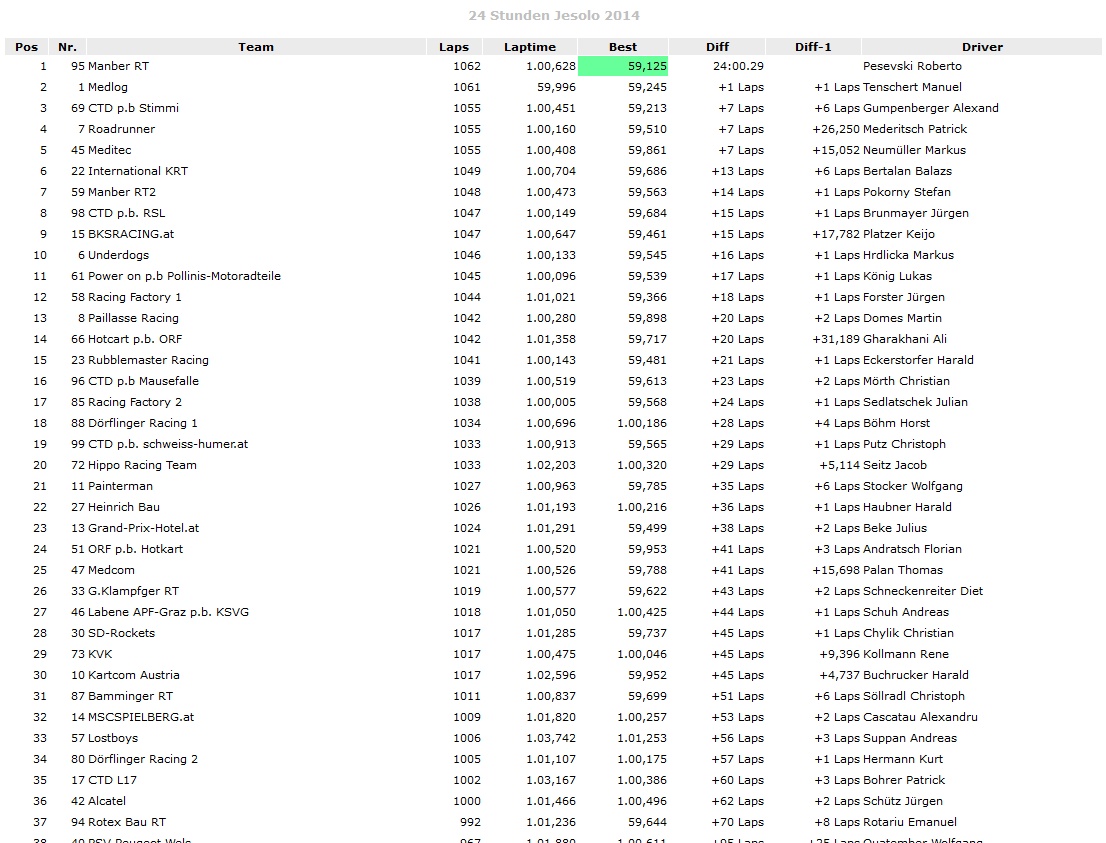
Task: Select driver Pesevski Roberto
Action: pos(912,66)
